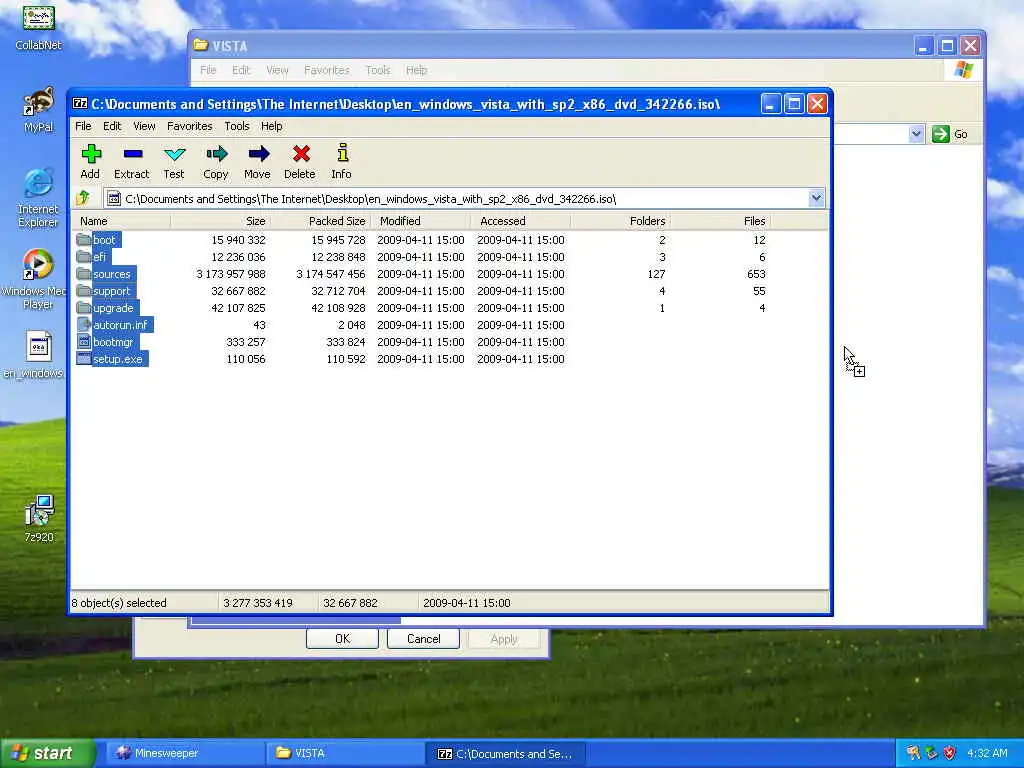Screen dimensions: 1024x768
Task: Open the File menu in 7-Zip
Action: (x=83, y=126)
